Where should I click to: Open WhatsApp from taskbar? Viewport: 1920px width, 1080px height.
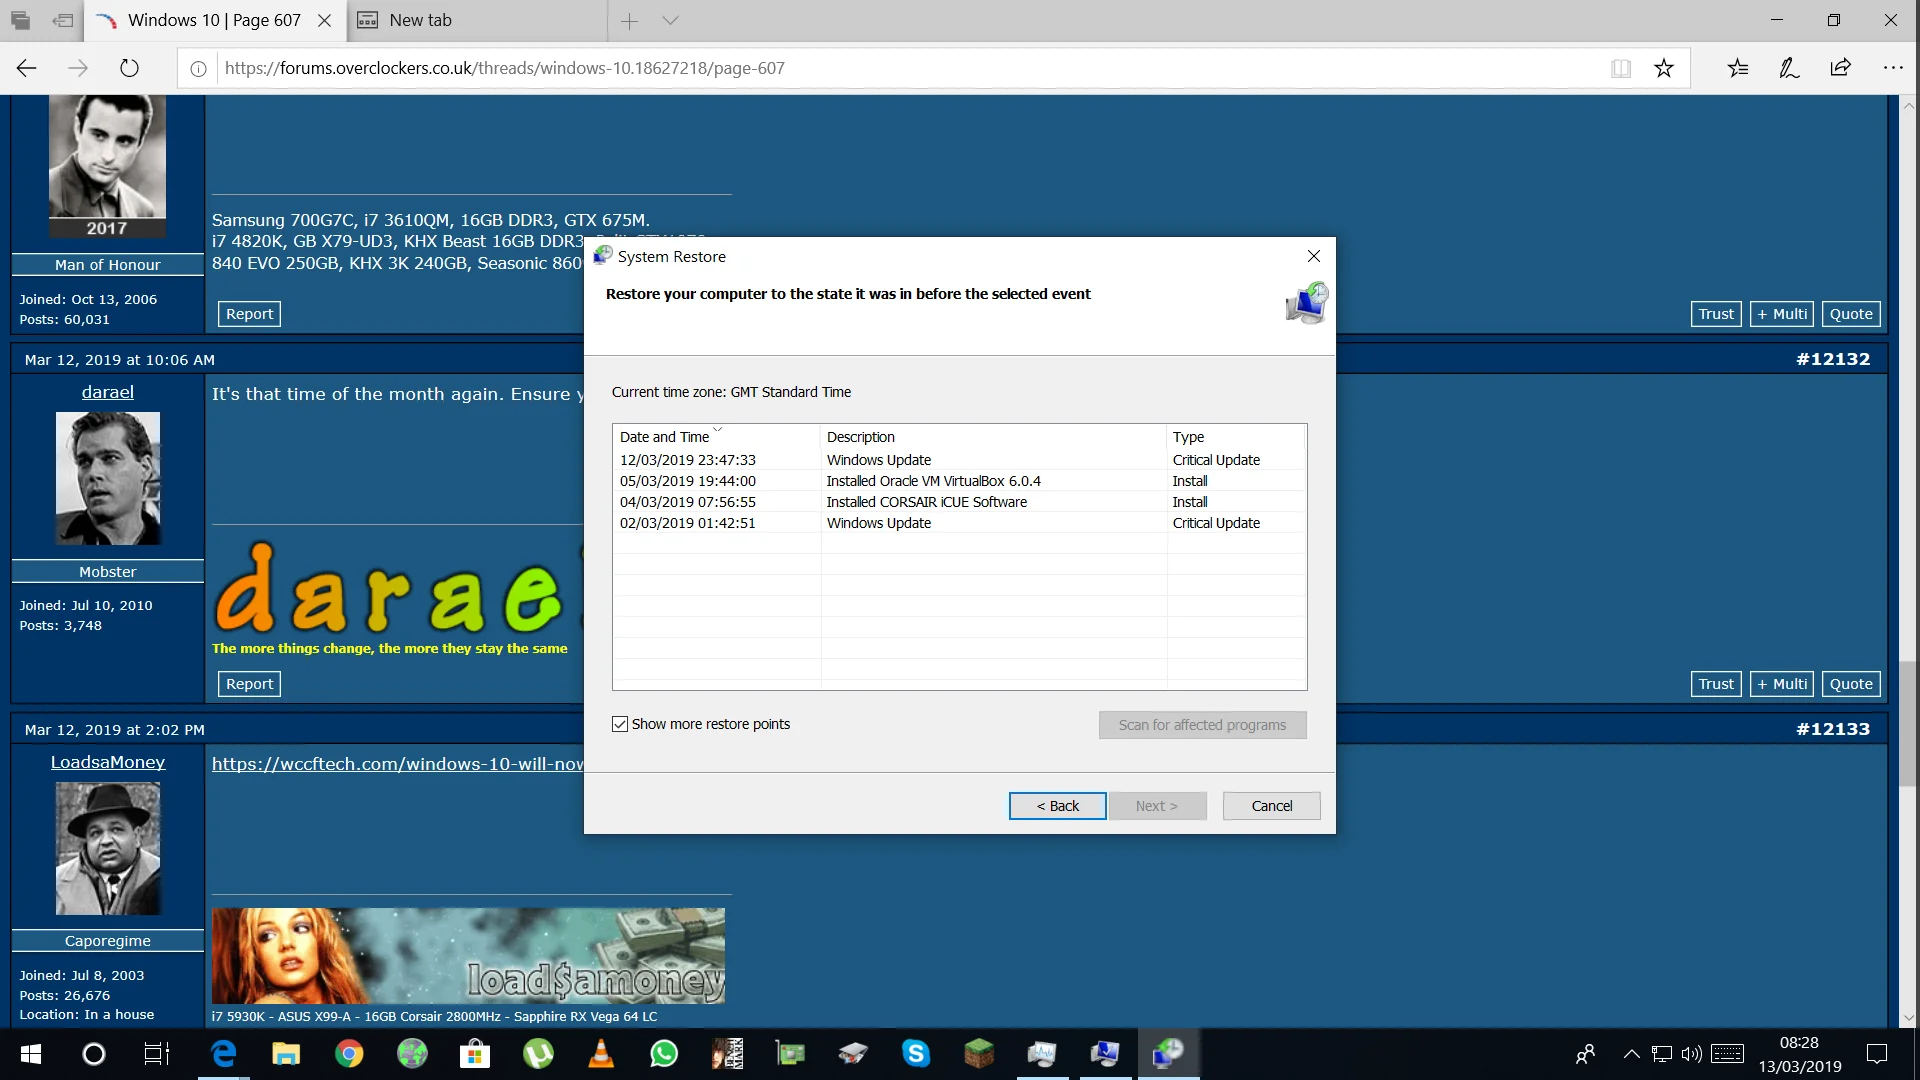[664, 1054]
